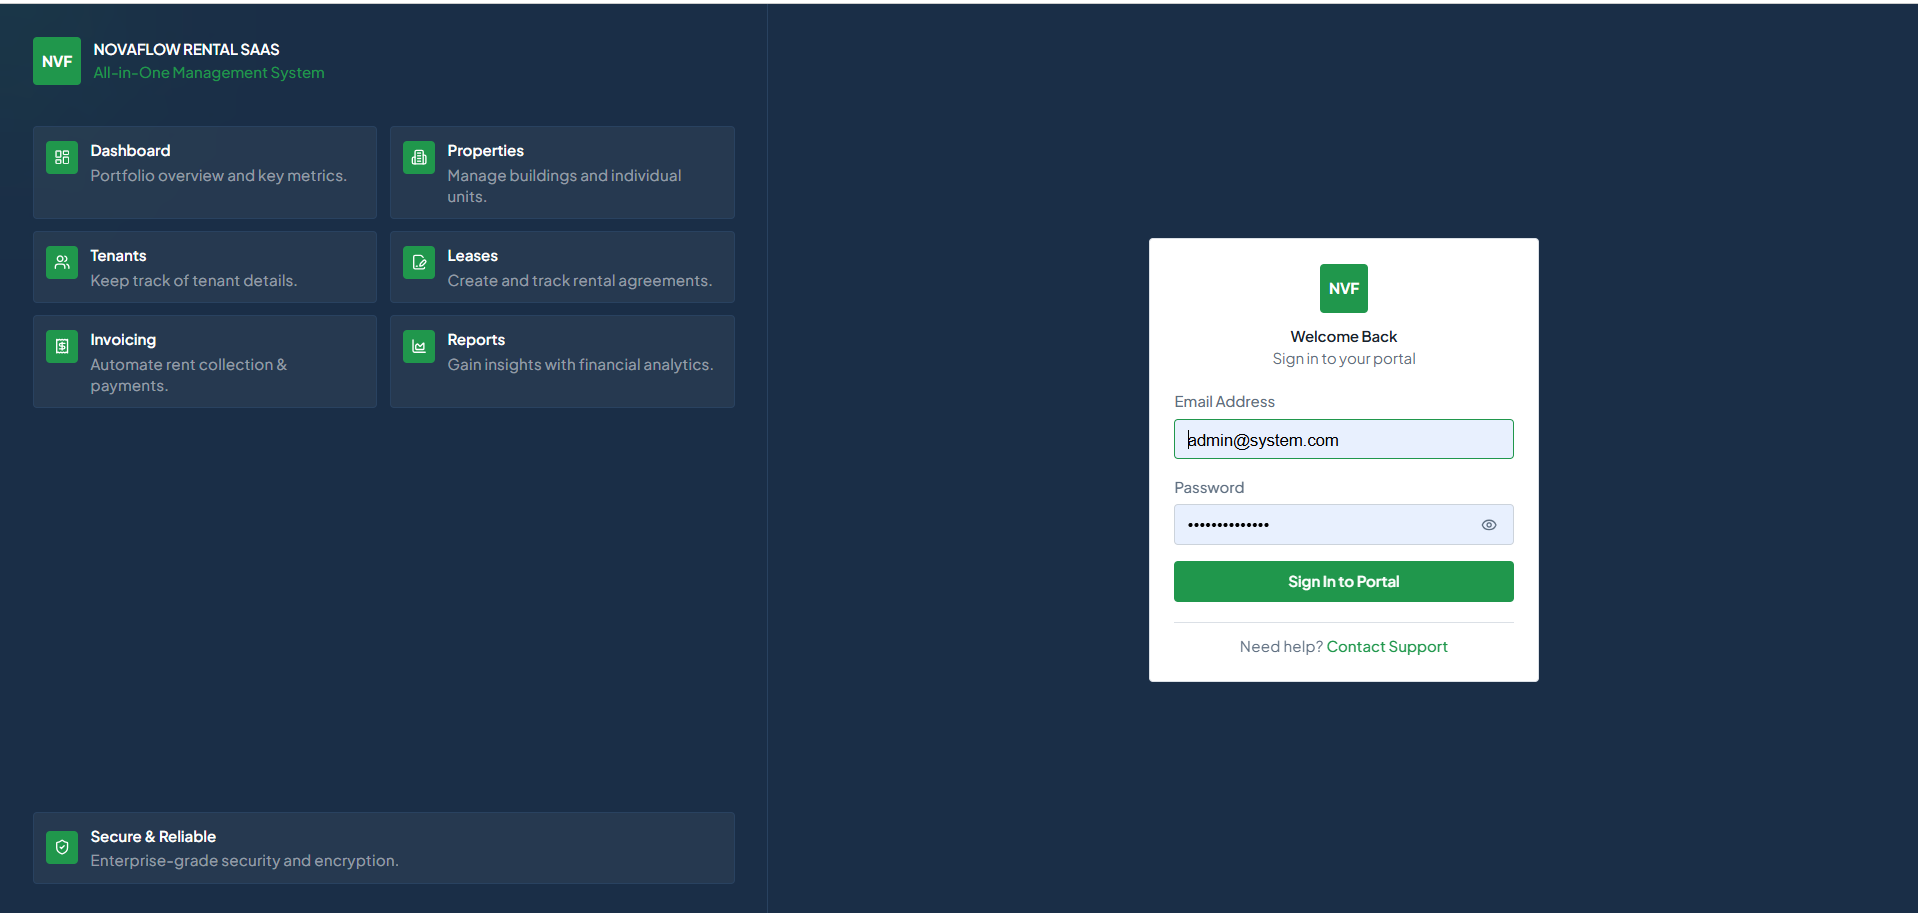Click the Invoicing receipt icon
The image size is (1918, 913).
click(62, 346)
